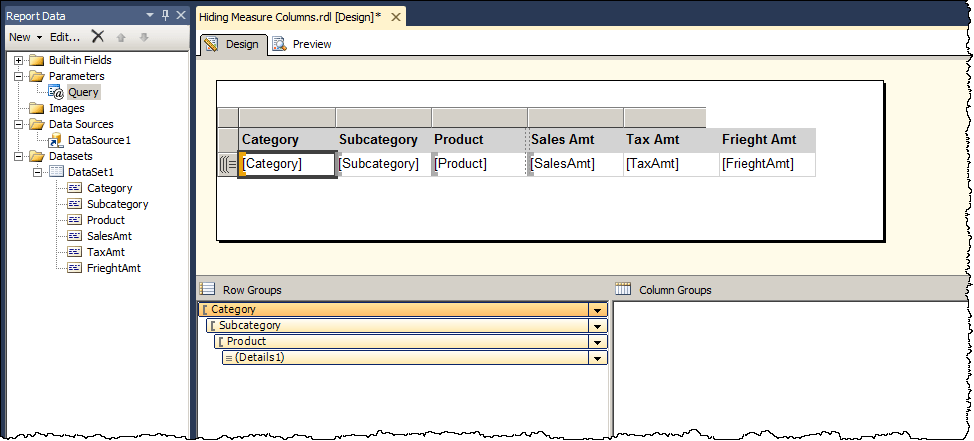
Task: Open the Subcategory row group dropdown
Action: [598, 326]
